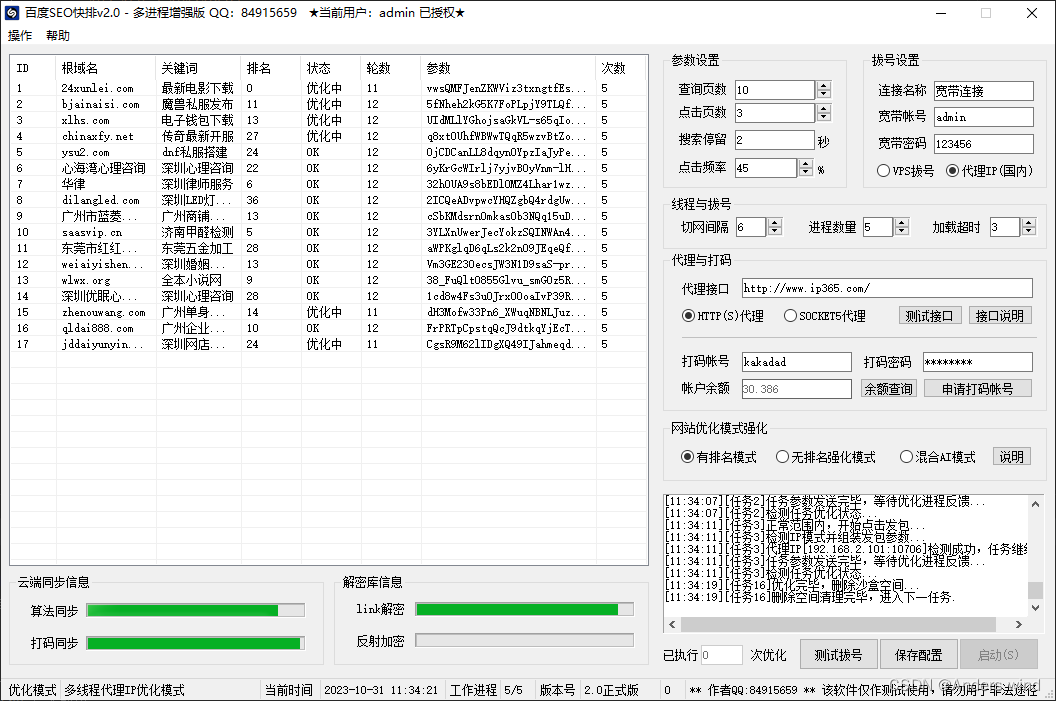Open the 操作 menu
This screenshot has width=1056, height=701.
[x=20, y=36]
